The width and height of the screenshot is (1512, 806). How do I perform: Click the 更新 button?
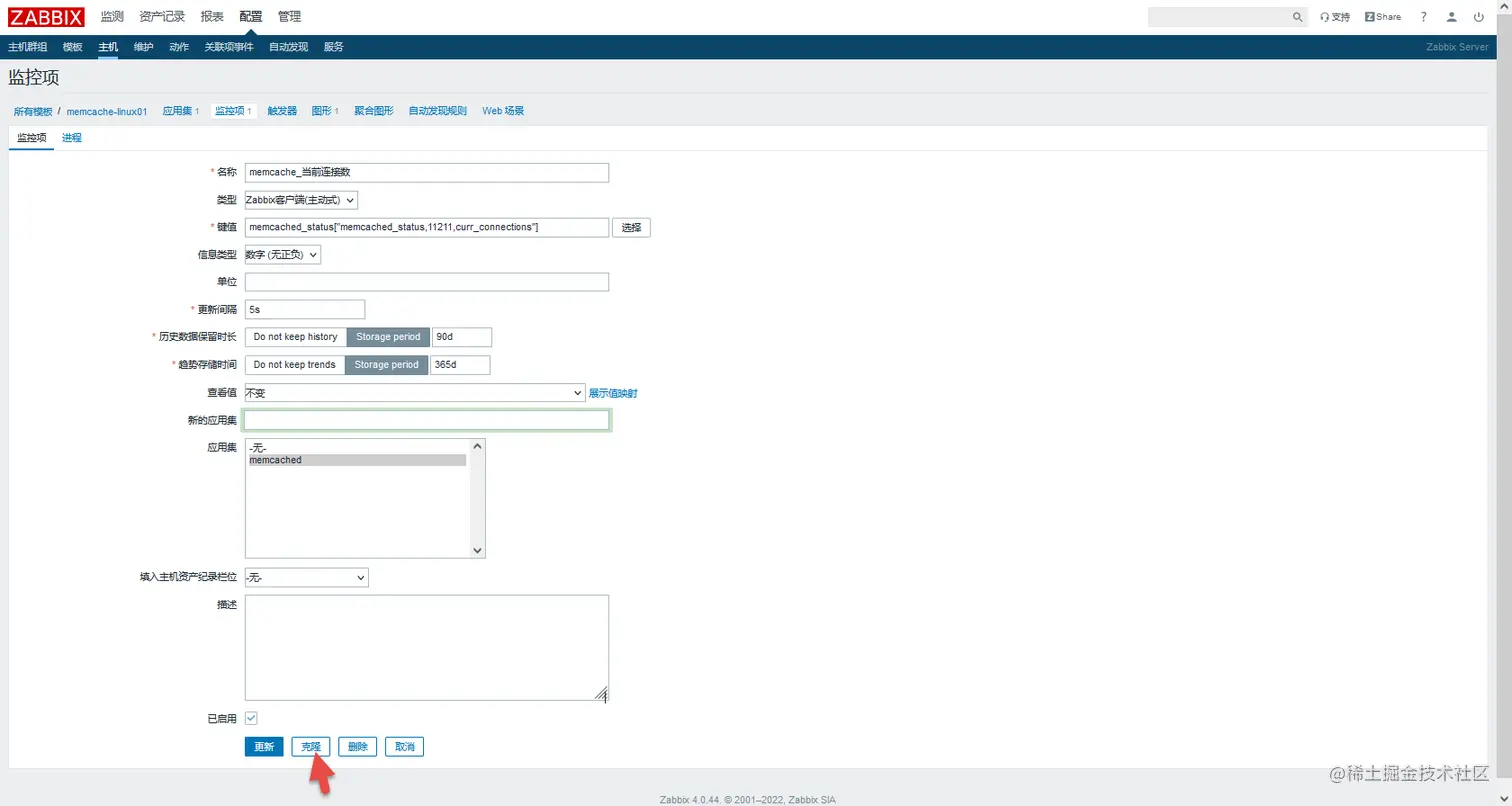(264, 747)
